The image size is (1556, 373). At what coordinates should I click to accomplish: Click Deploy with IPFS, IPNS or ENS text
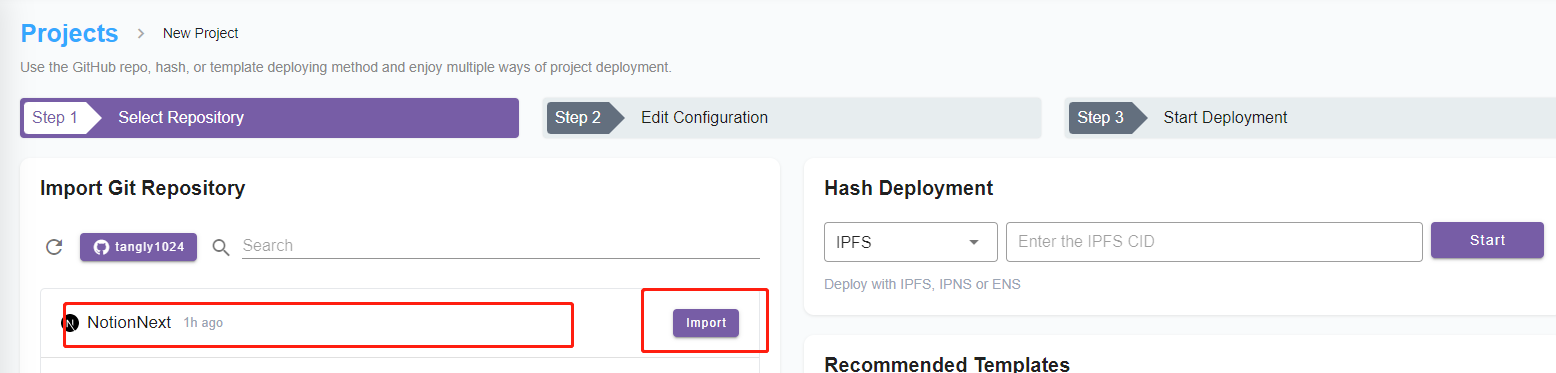[x=922, y=284]
